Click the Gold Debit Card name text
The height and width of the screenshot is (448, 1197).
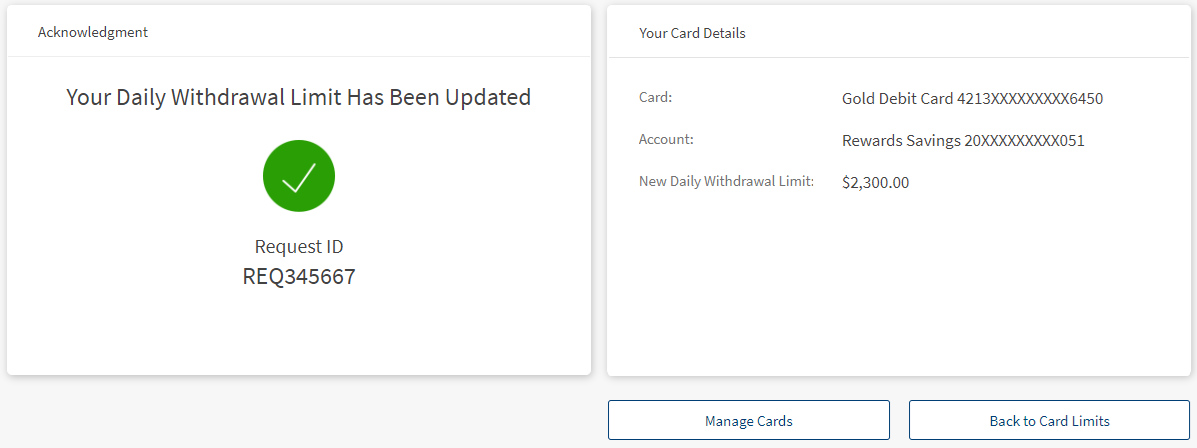click(897, 99)
